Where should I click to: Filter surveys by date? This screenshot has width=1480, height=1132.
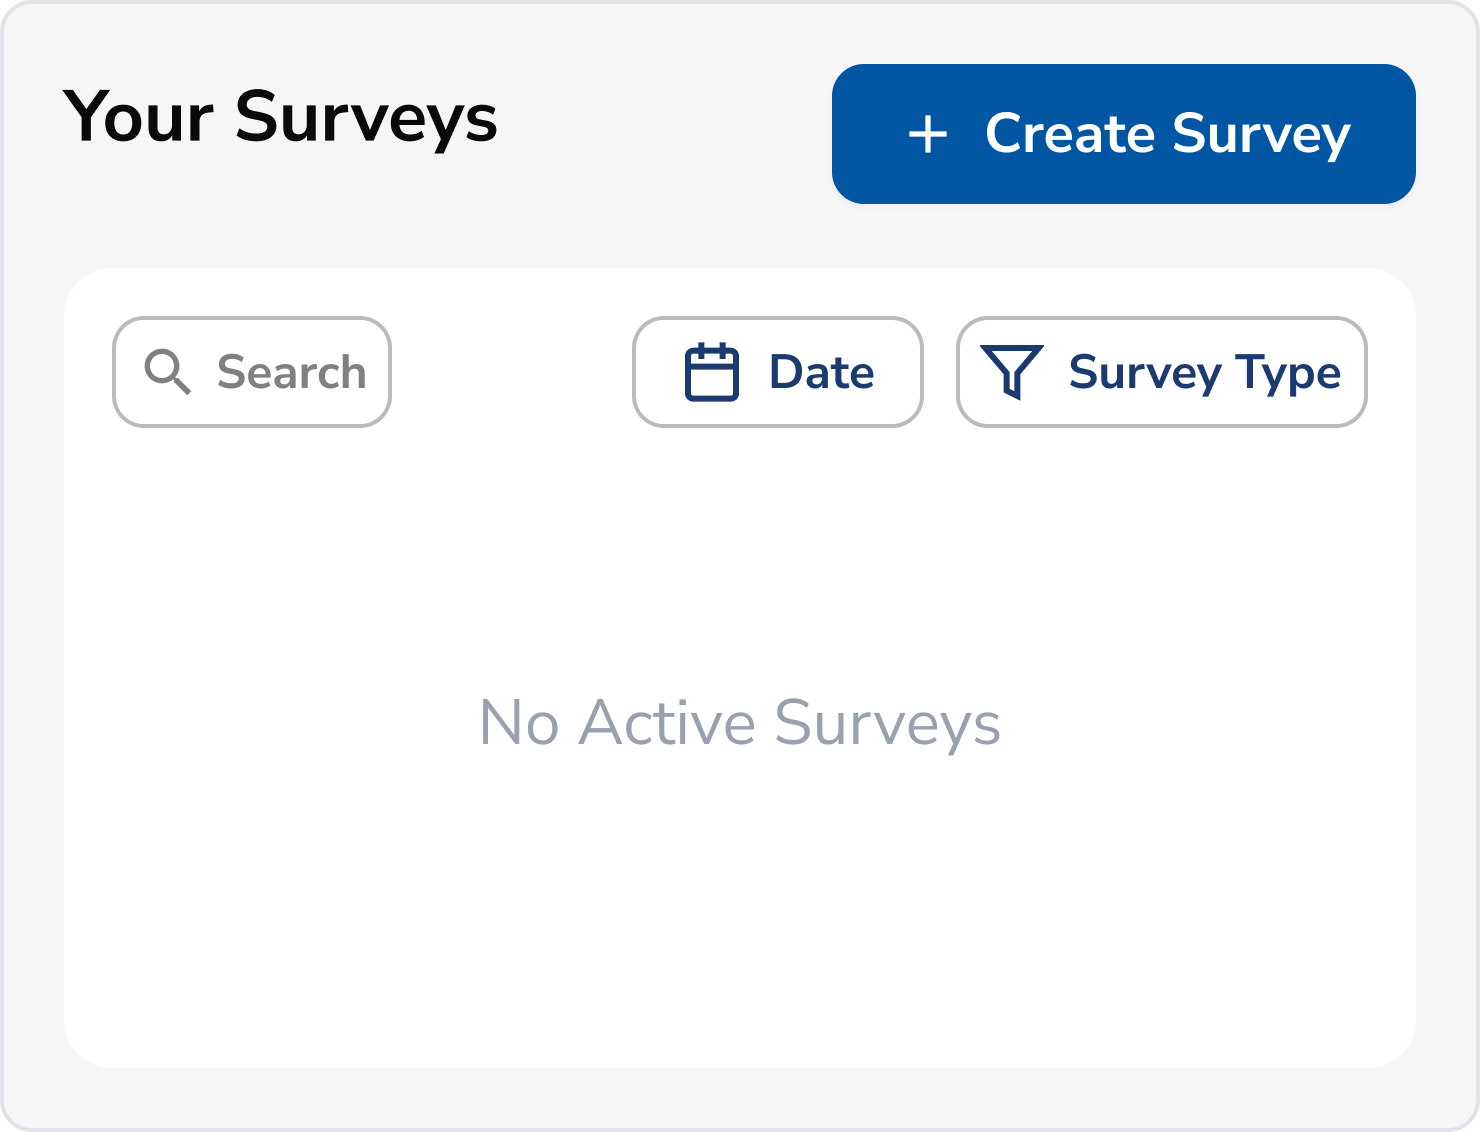click(778, 372)
